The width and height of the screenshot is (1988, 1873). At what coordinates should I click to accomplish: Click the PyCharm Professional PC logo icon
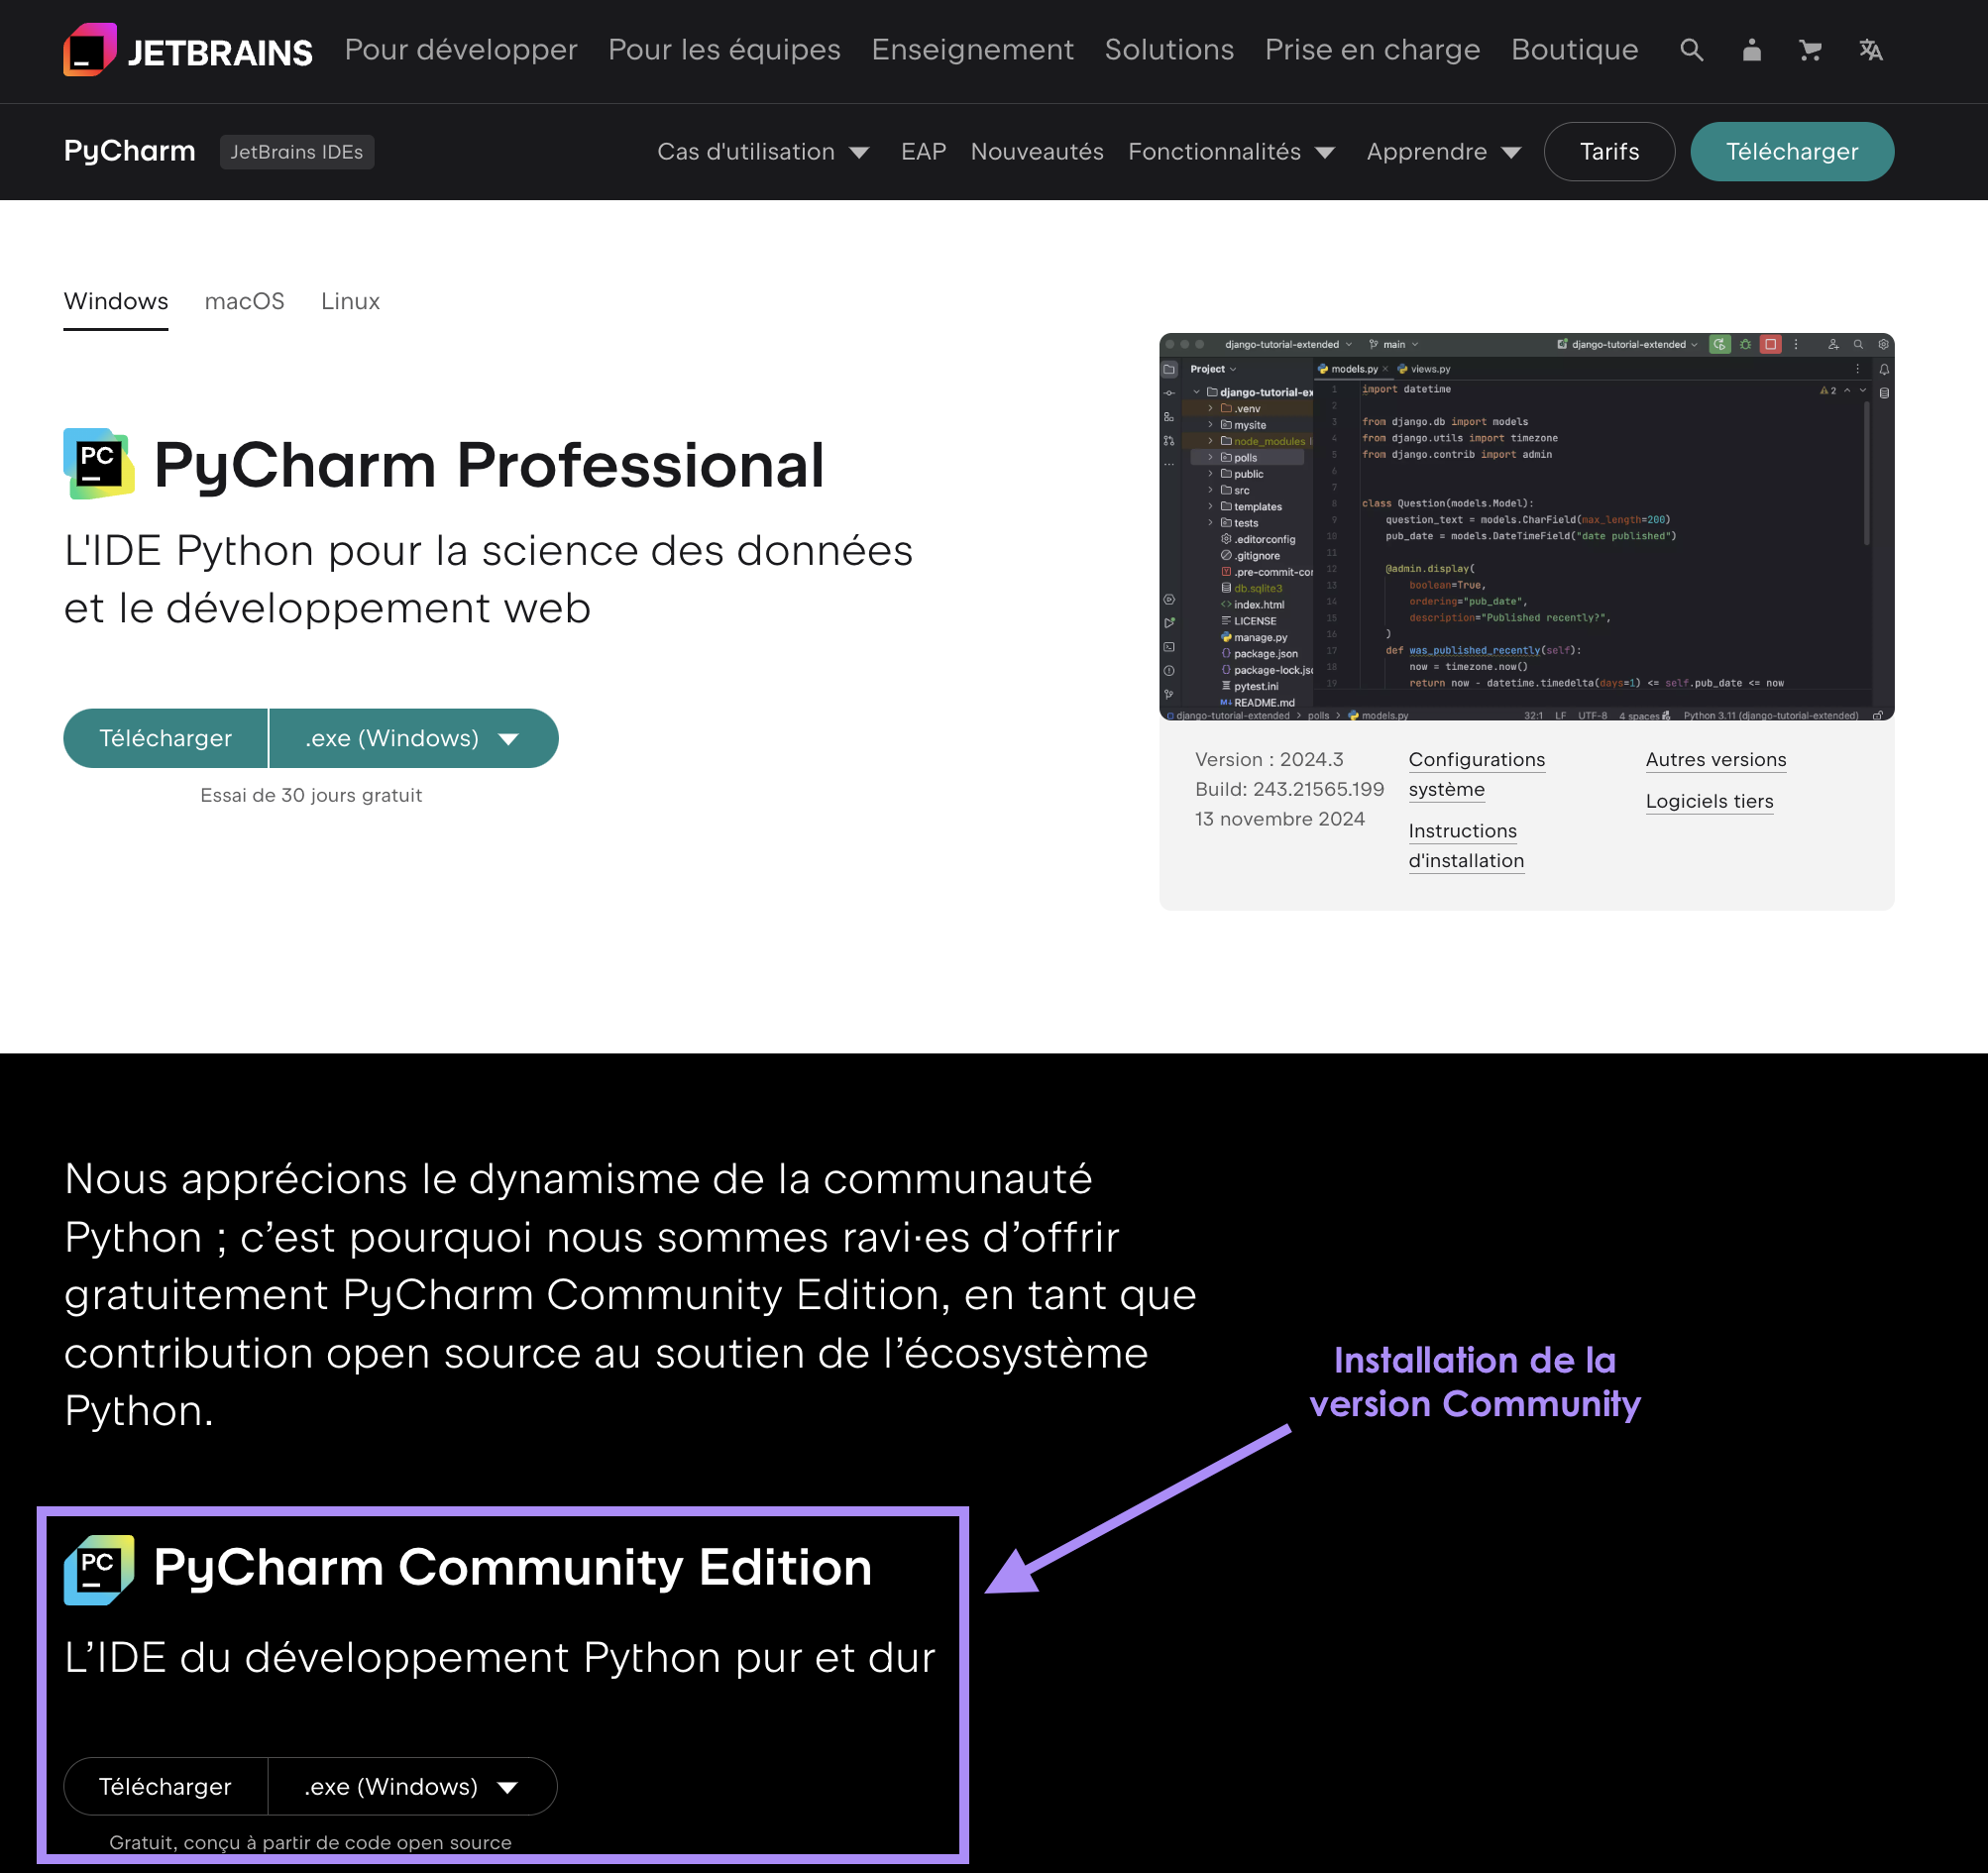[98, 462]
